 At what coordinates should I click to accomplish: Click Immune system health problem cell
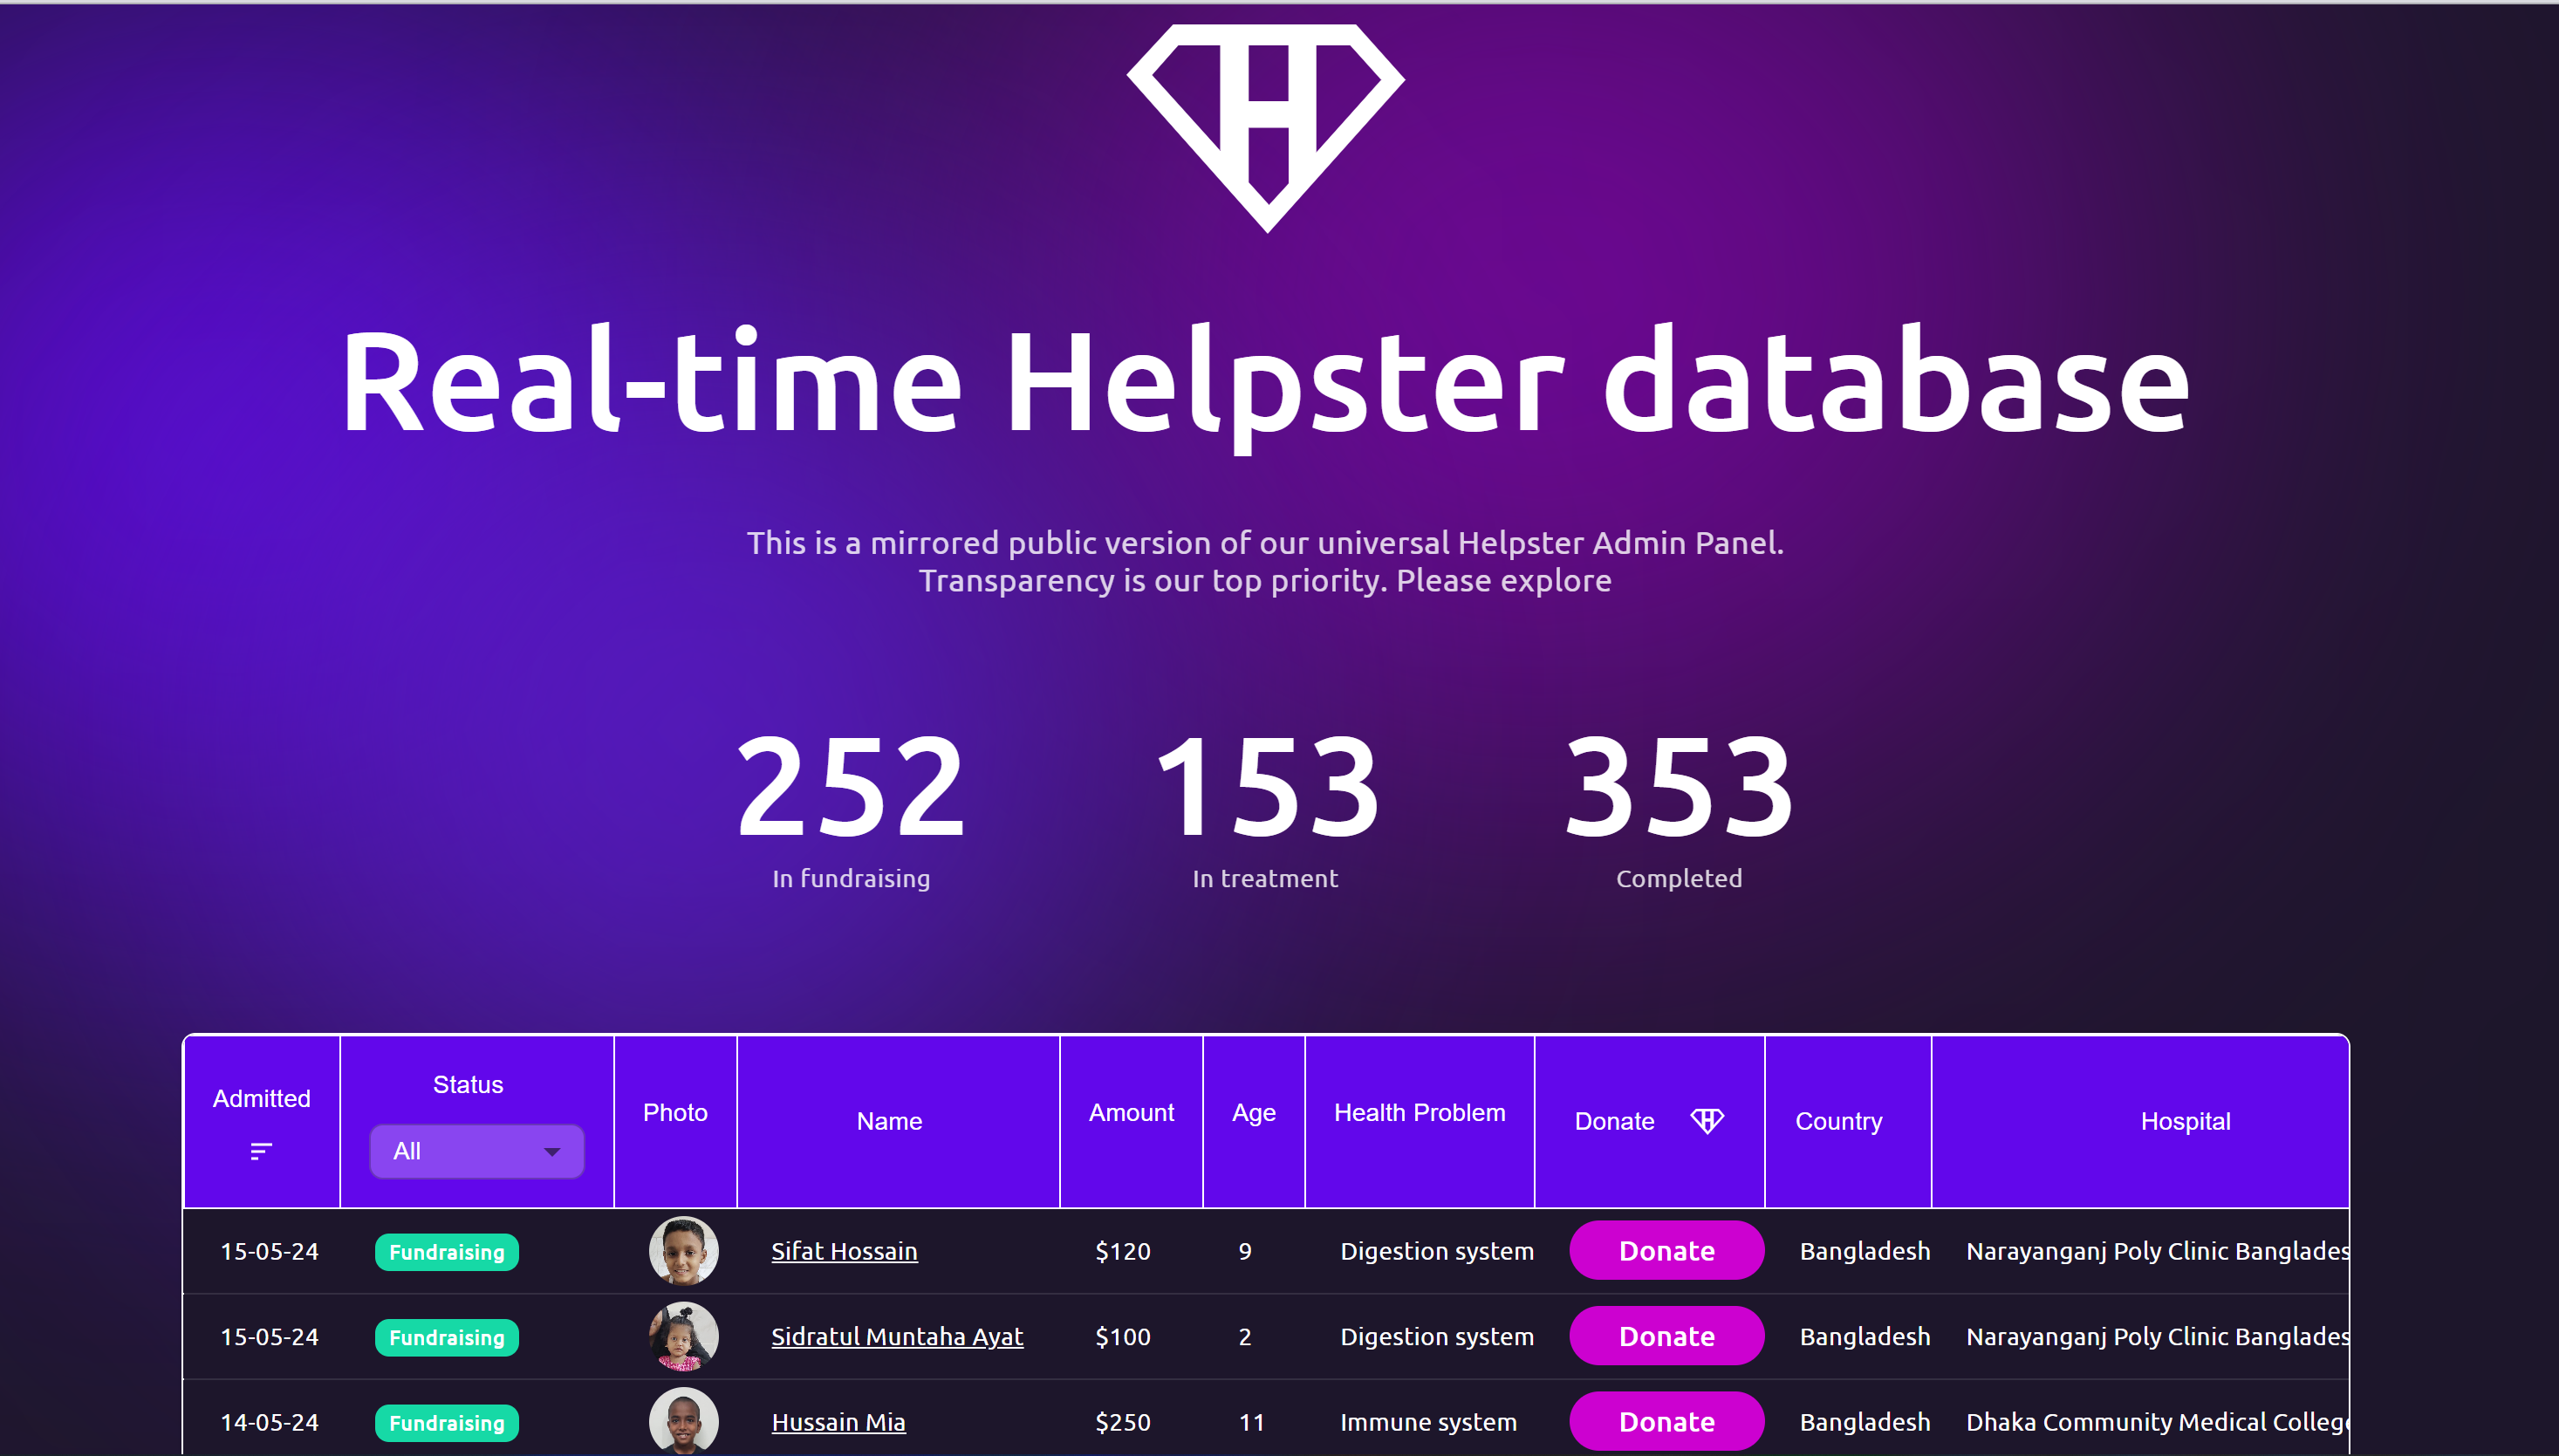[x=1428, y=1422]
